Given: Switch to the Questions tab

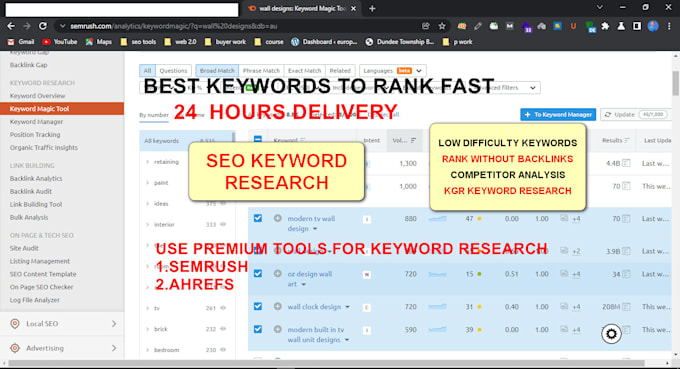Looking at the screenshot, I should pos(173,71).
